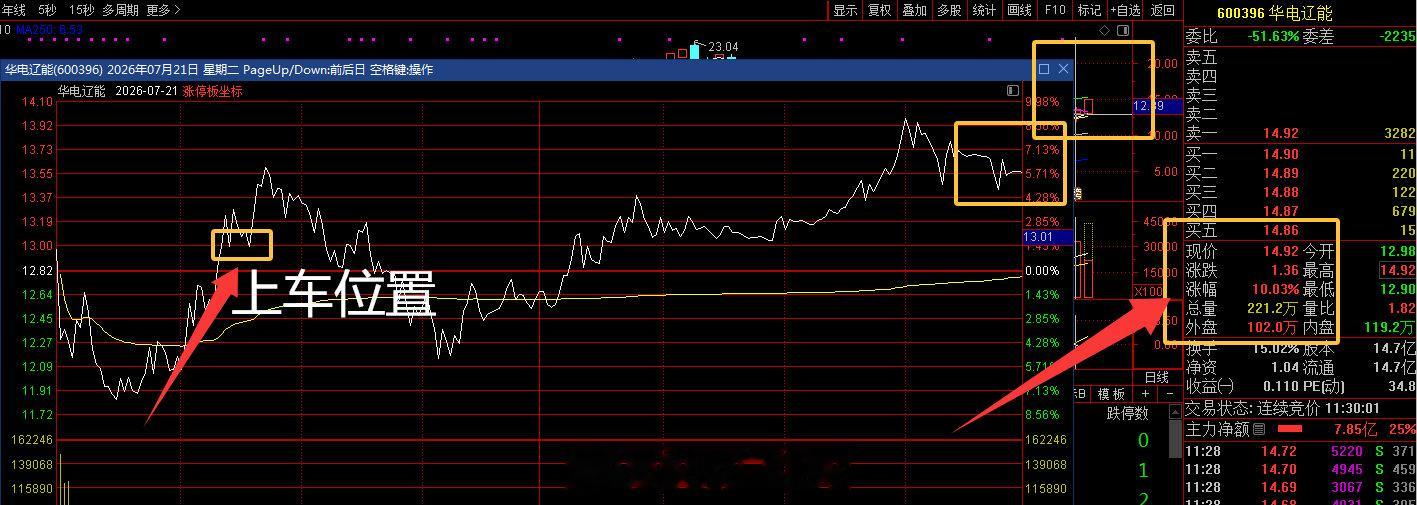Toggle the split-panel icon beside the diamond
The height and width of the screenshot is (505, 1417).
[1123, 30]
